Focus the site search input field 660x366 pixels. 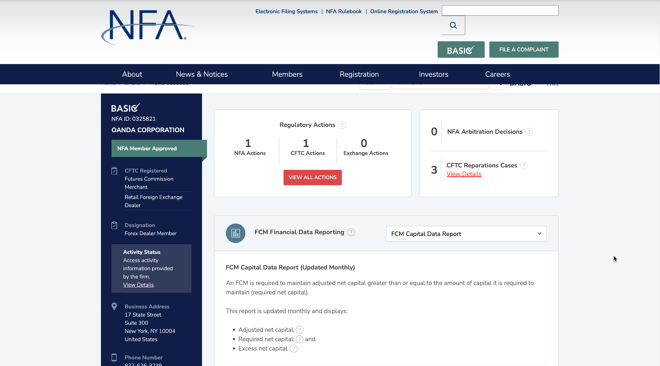500,11
